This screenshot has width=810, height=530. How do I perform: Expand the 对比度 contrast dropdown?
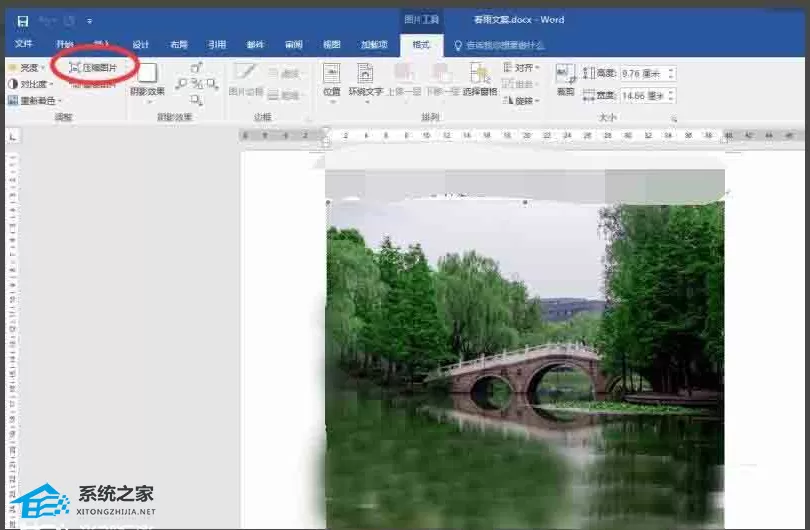point(31,84)
